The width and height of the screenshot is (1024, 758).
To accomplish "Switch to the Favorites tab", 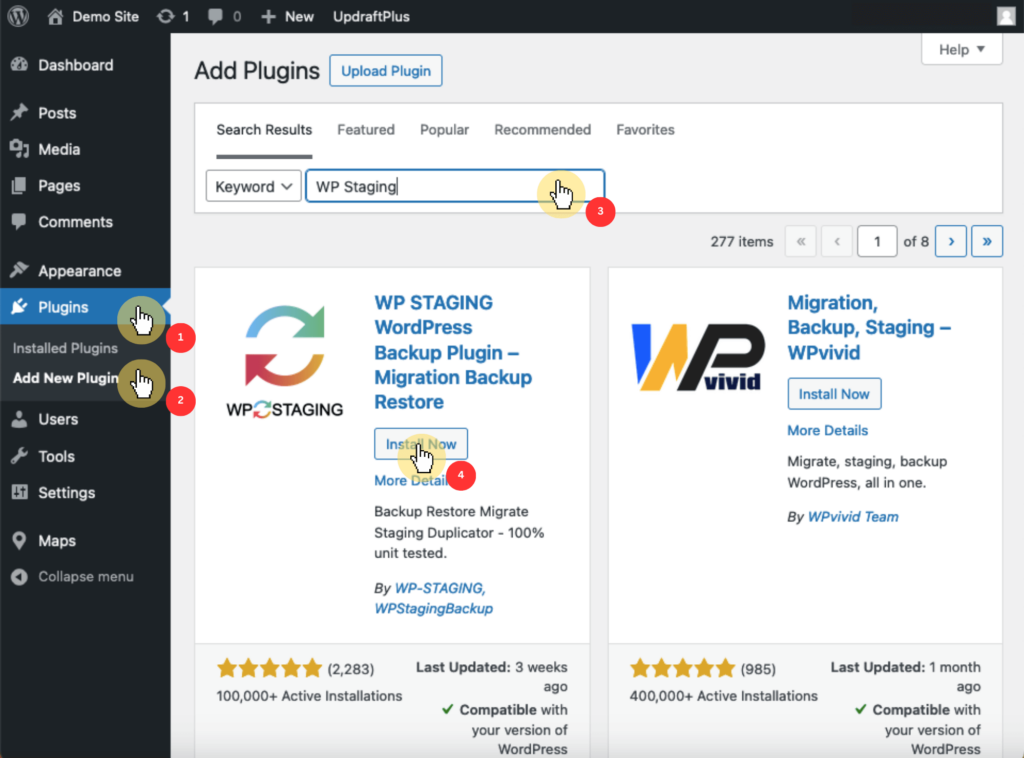I will pyautogui.click(x=645, y=129).
